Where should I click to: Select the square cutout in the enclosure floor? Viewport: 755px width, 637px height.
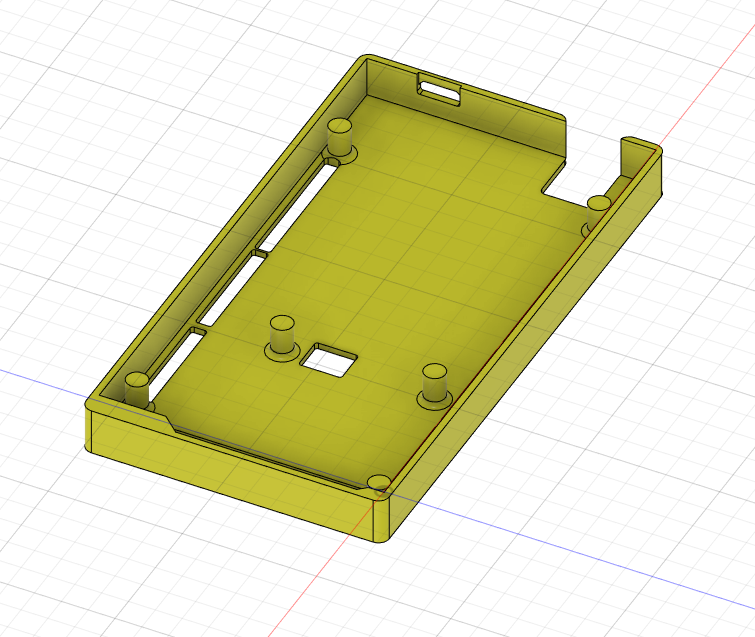point(329,360)
